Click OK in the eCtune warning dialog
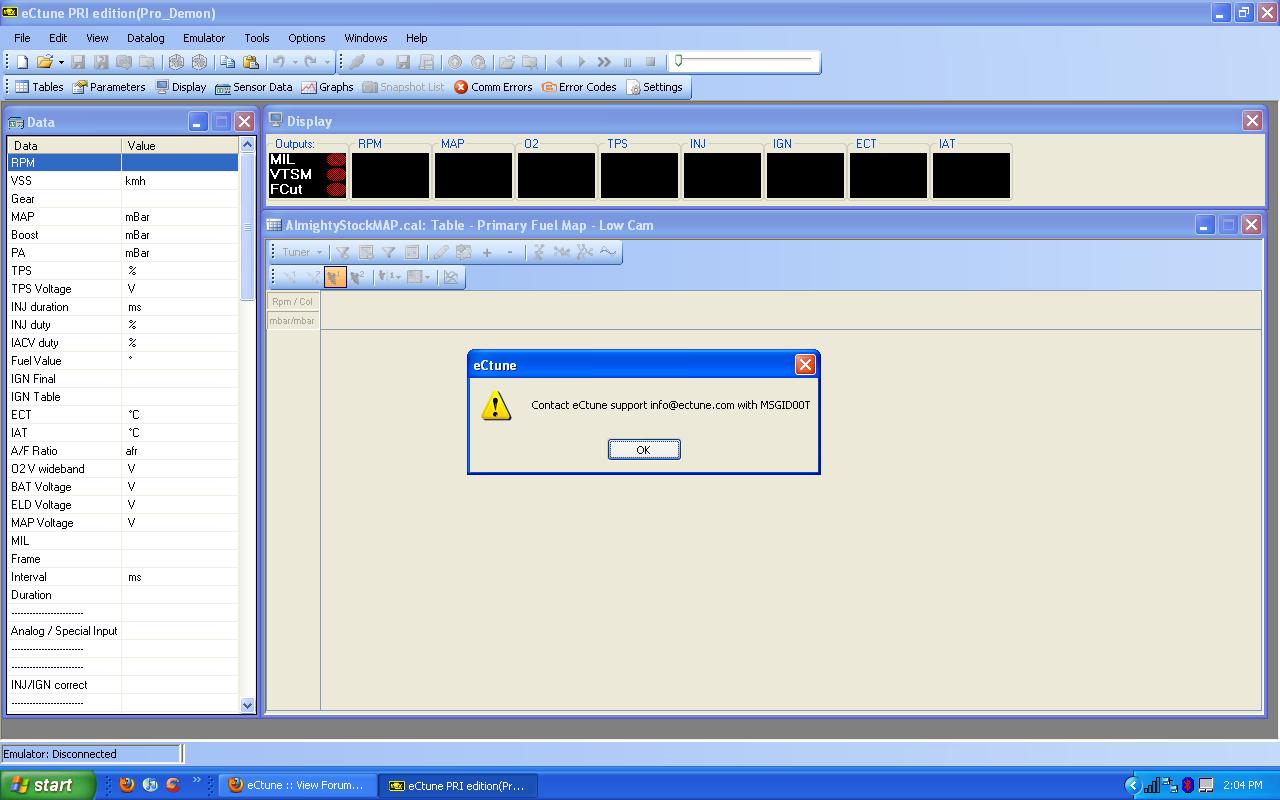Image resolution: width=1280 pixels, height=800 pixels. pyautogui.click(x=644, y=450)
